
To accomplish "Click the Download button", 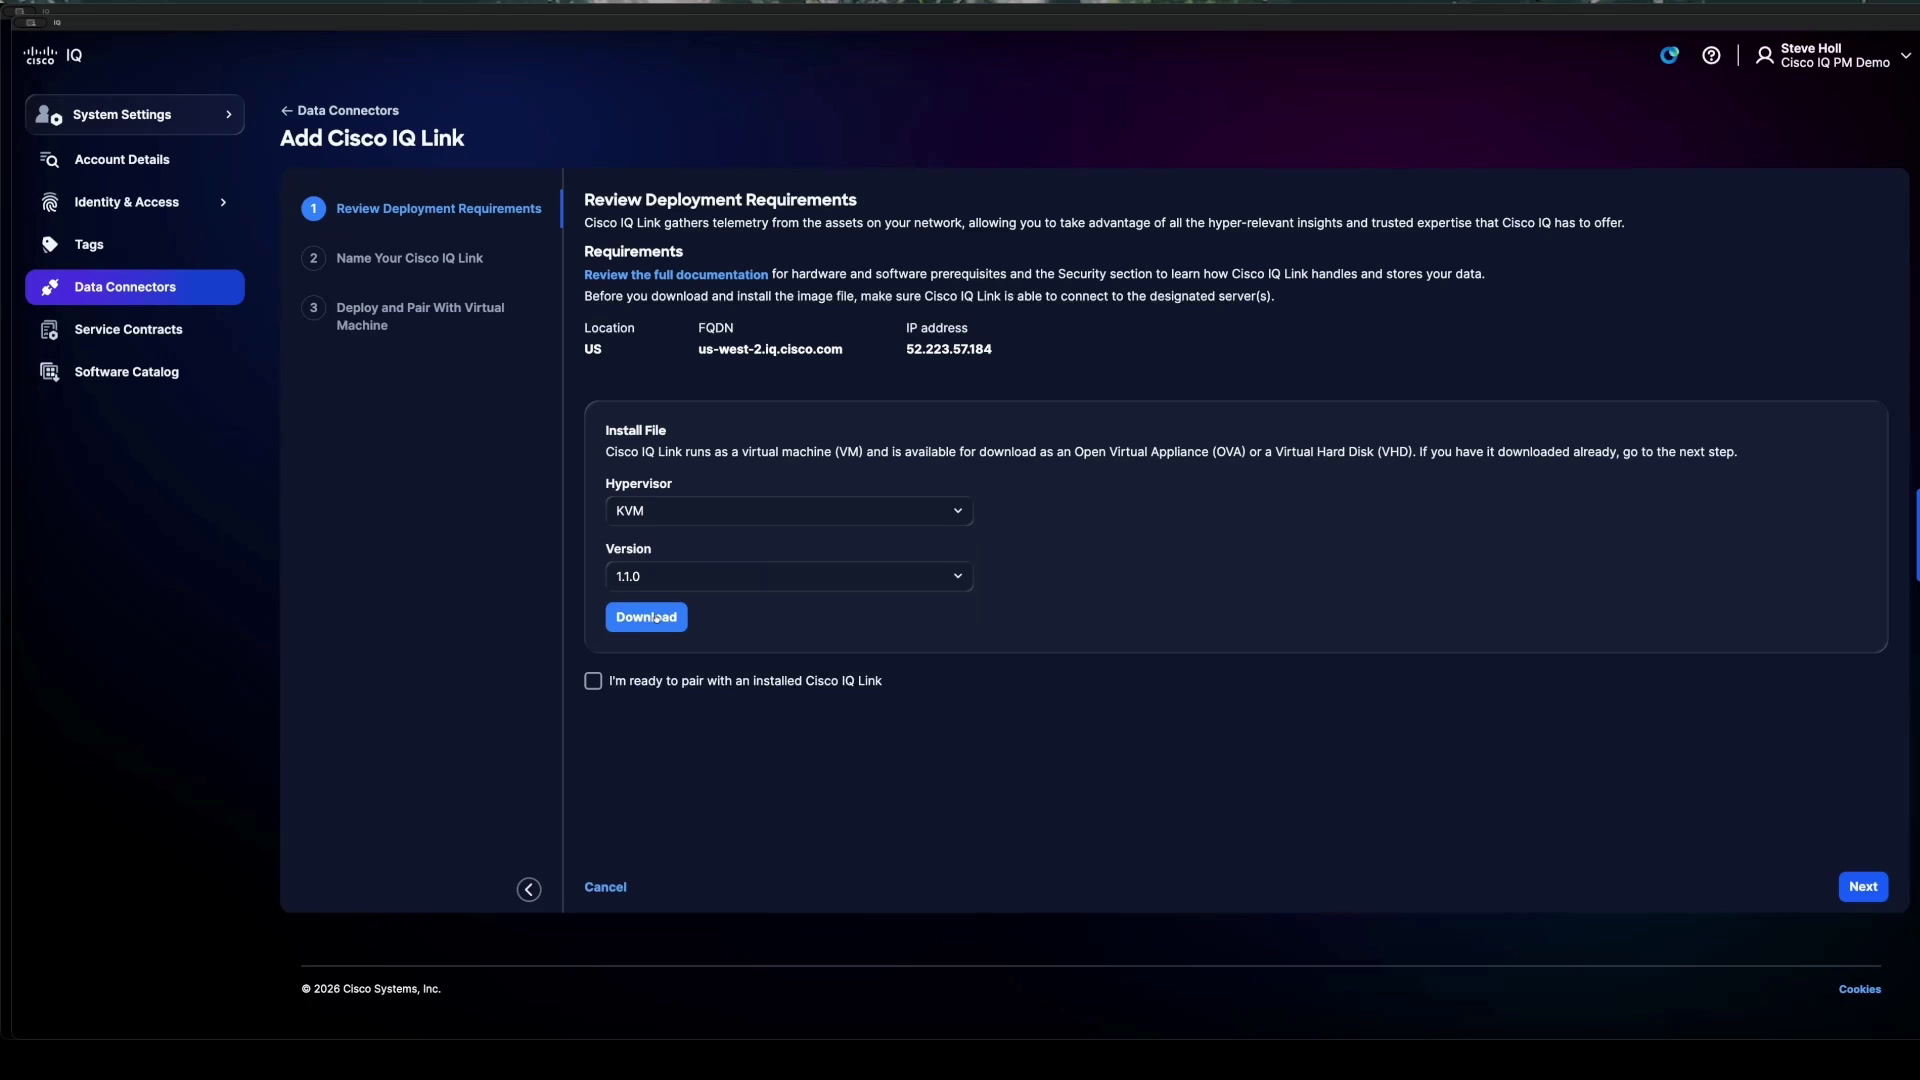I will [646, 617].
